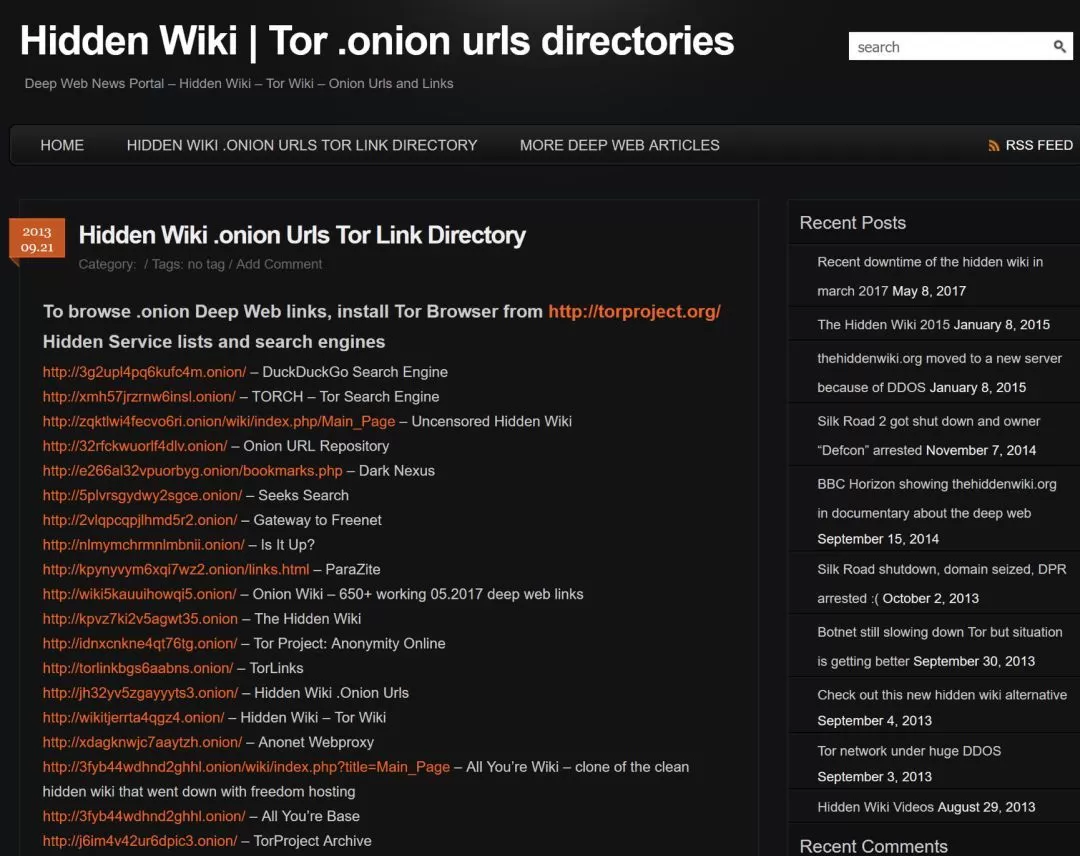Open the Uncensored Hidden Wiki onion link
This screenshot has width=1080, height=856.
219,421
